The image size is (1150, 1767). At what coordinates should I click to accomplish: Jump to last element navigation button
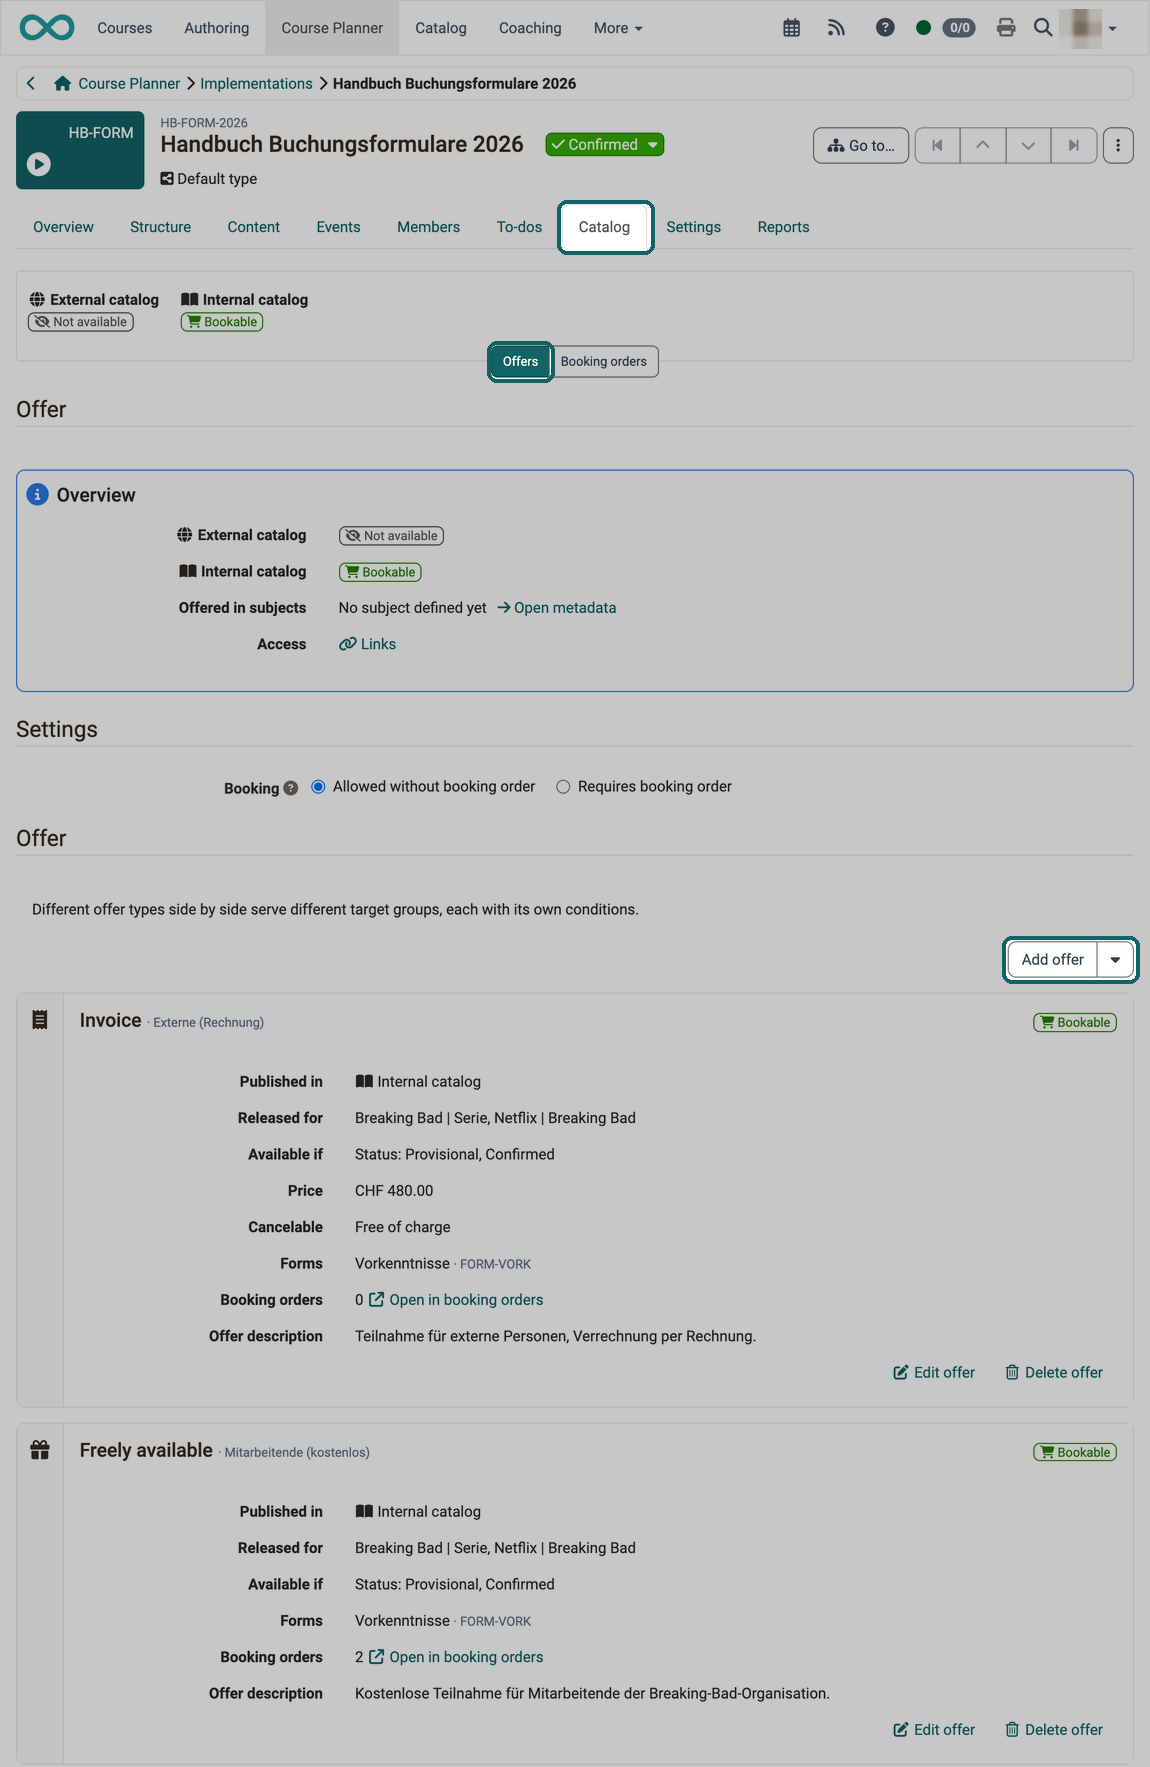click(x=1074, y=146)
